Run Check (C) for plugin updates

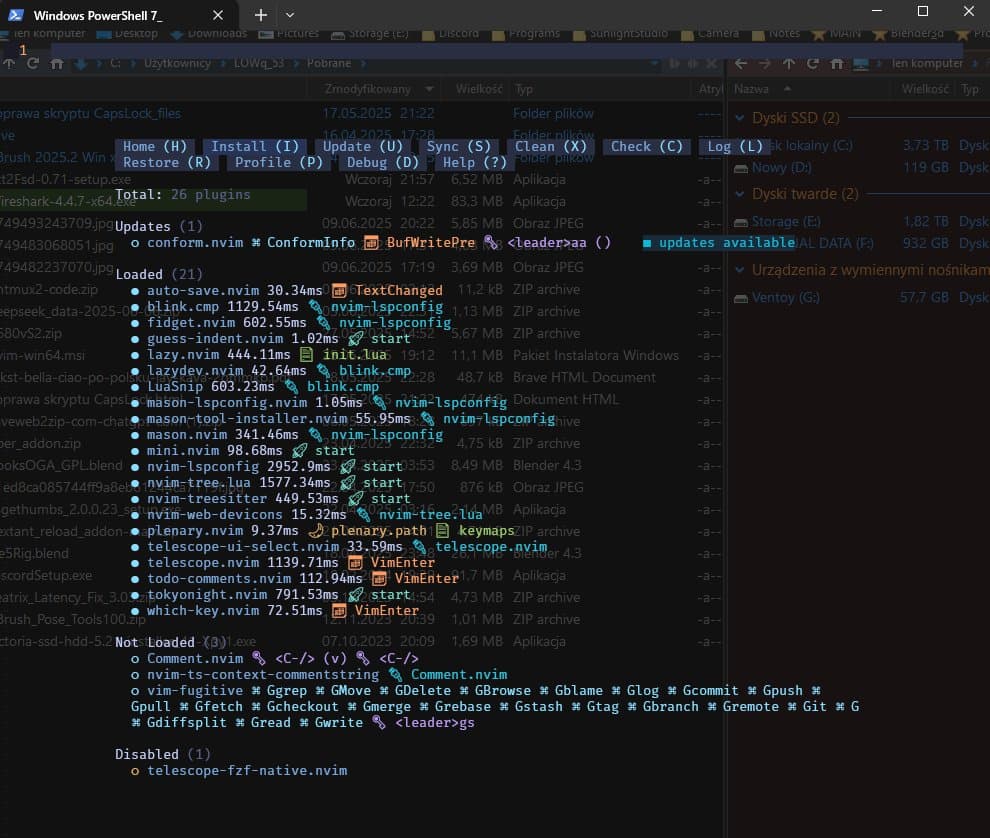[x=647, y=147]
